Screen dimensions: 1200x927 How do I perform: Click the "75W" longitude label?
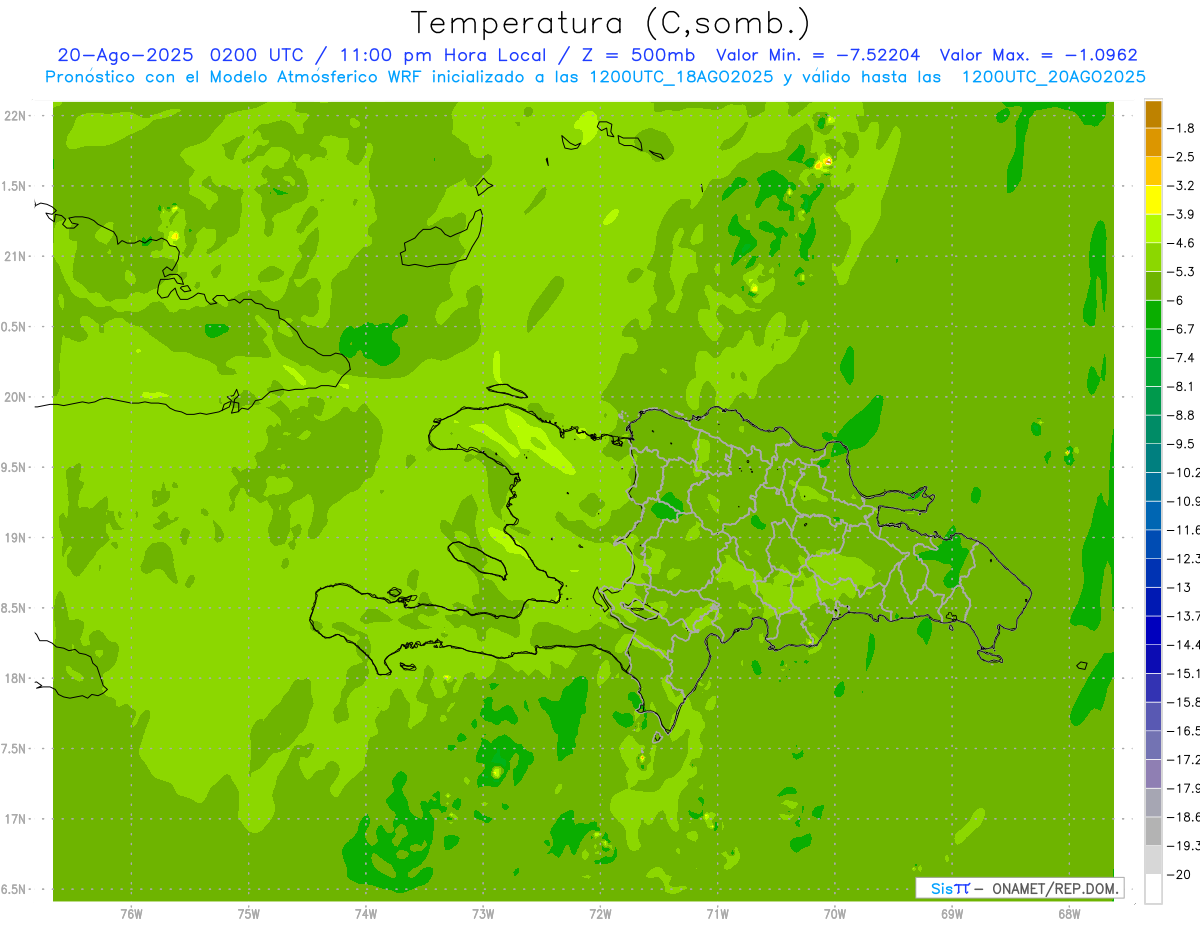tap(249, 914)
